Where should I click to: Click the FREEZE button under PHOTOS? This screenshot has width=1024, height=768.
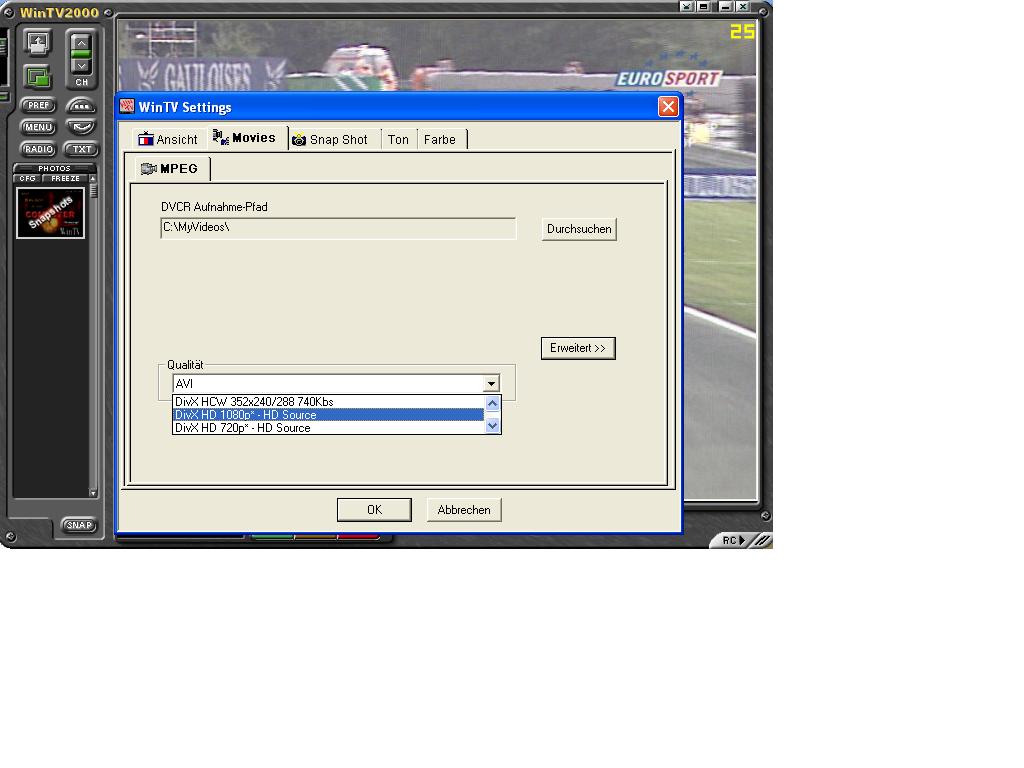[65, 178]
